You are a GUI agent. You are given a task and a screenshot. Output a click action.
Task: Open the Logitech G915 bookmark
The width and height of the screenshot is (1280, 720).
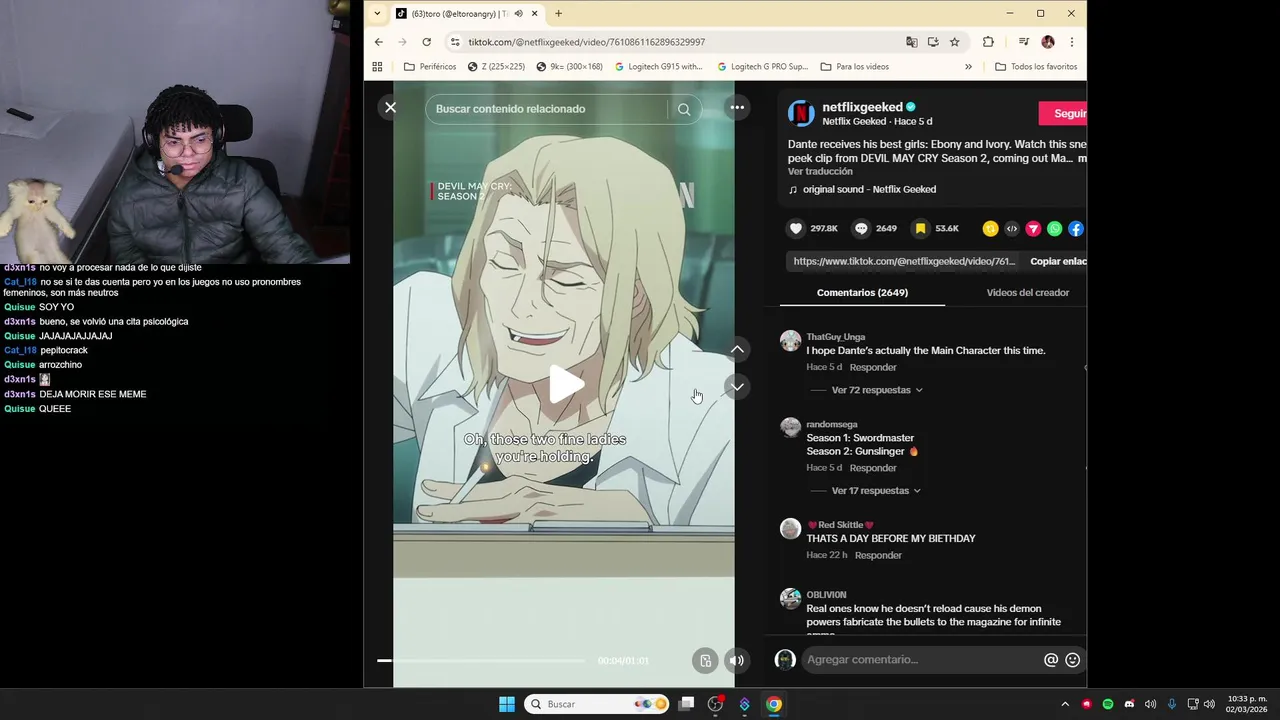pos(658,67)
